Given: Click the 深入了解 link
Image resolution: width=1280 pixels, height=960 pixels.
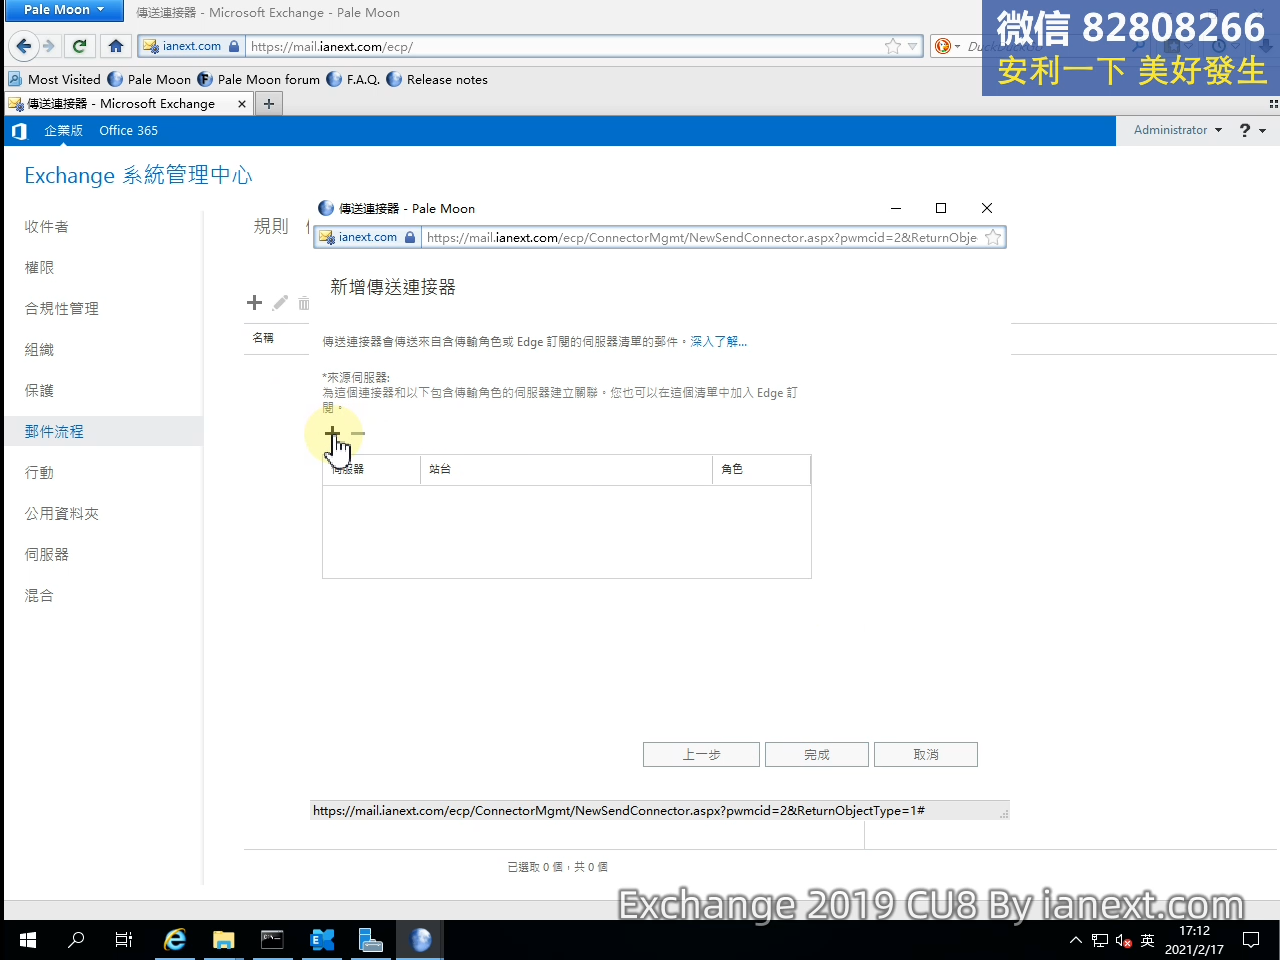Looking at the screenshot, I should (718, 342).
